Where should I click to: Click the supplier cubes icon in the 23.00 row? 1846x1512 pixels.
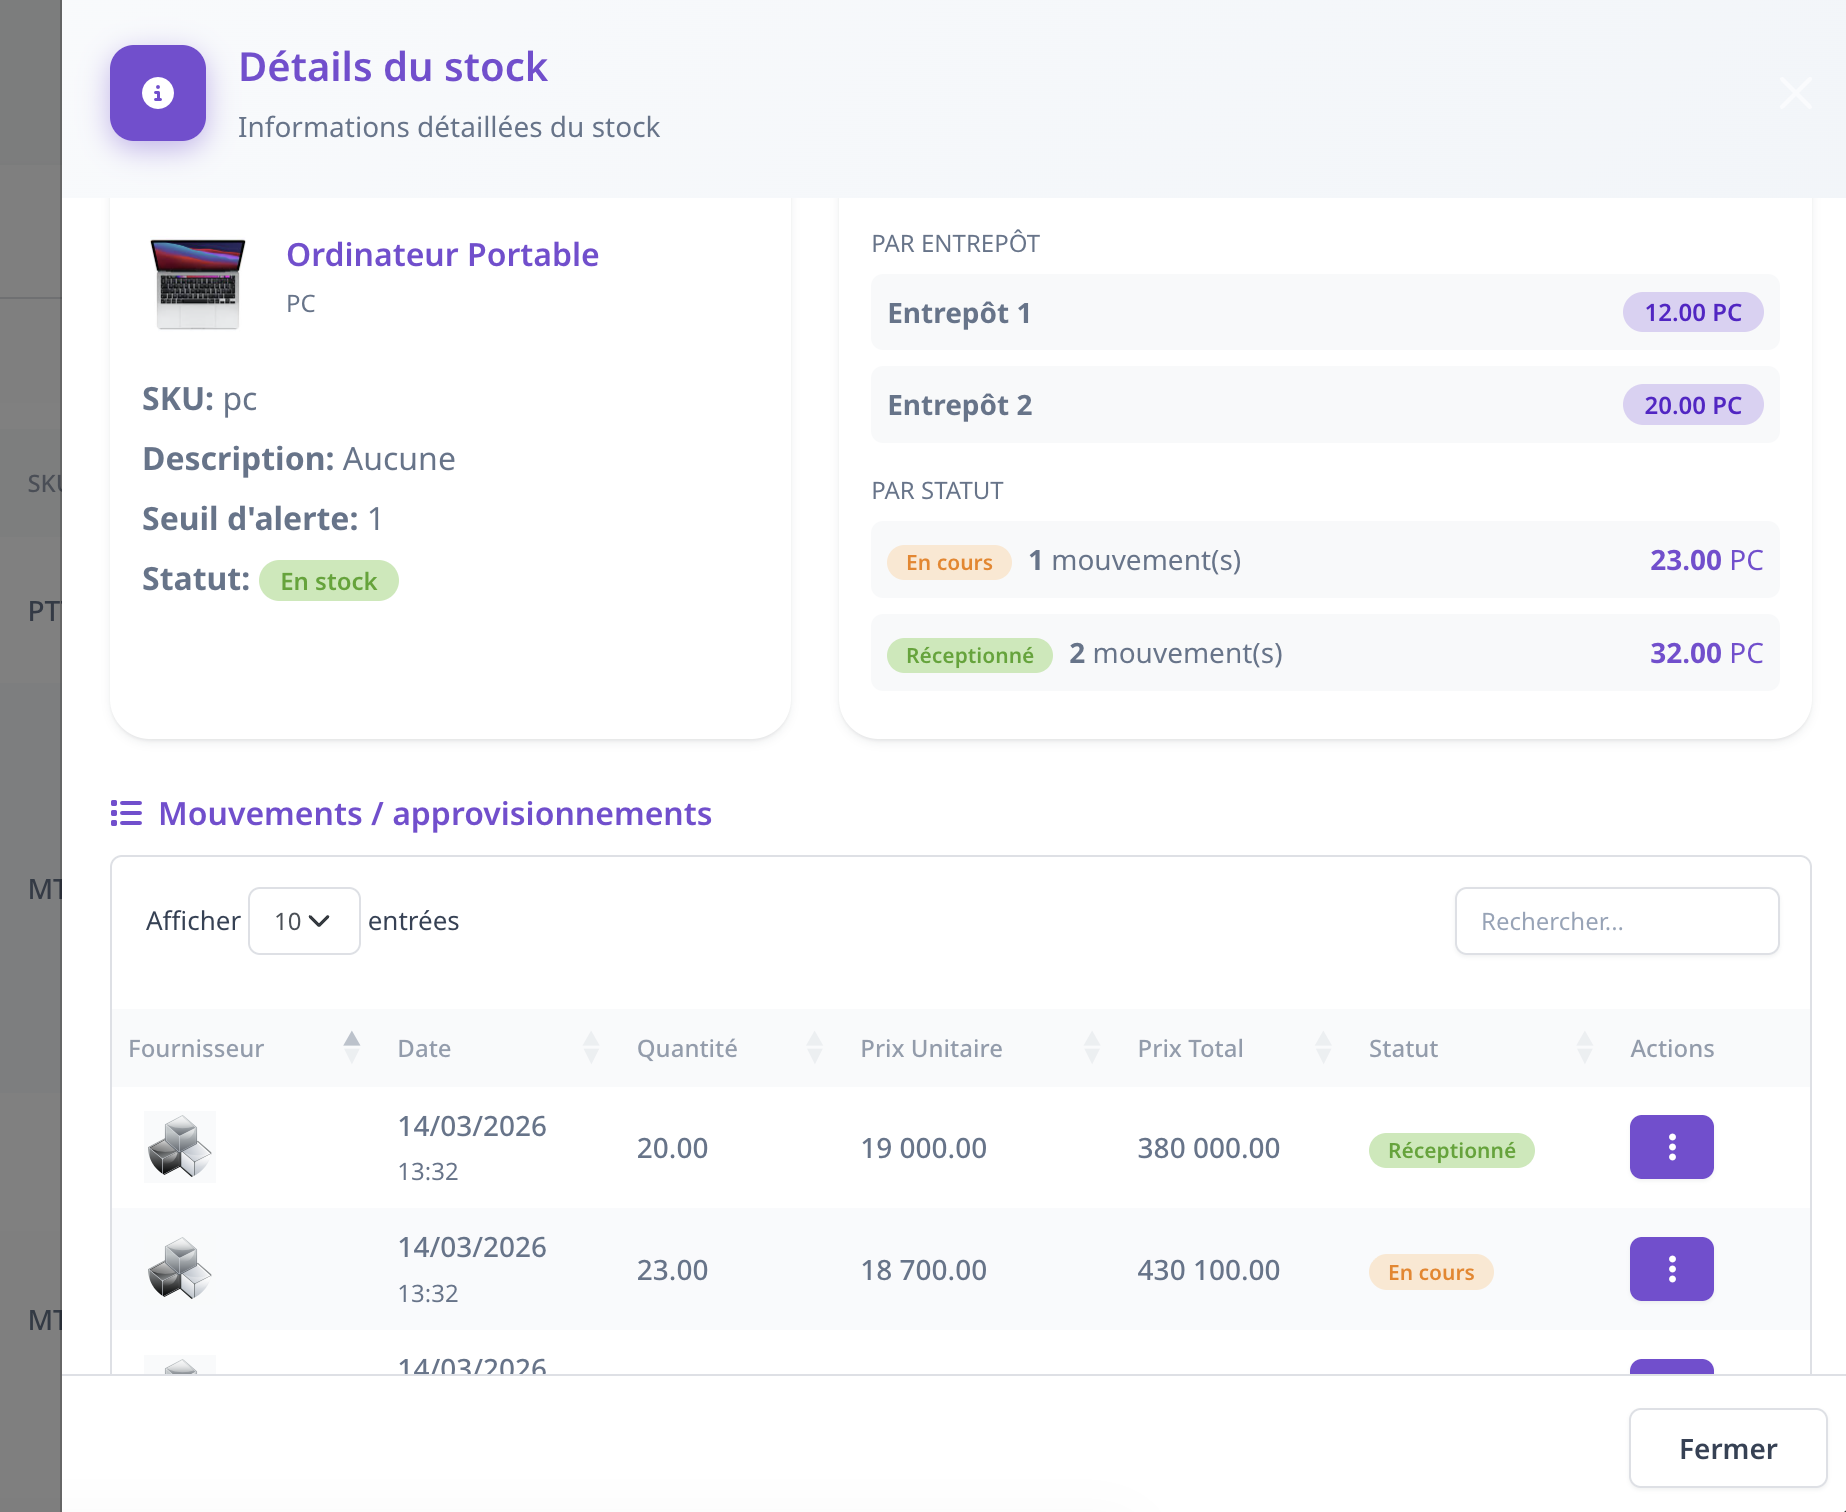(x=180, y=1269)
